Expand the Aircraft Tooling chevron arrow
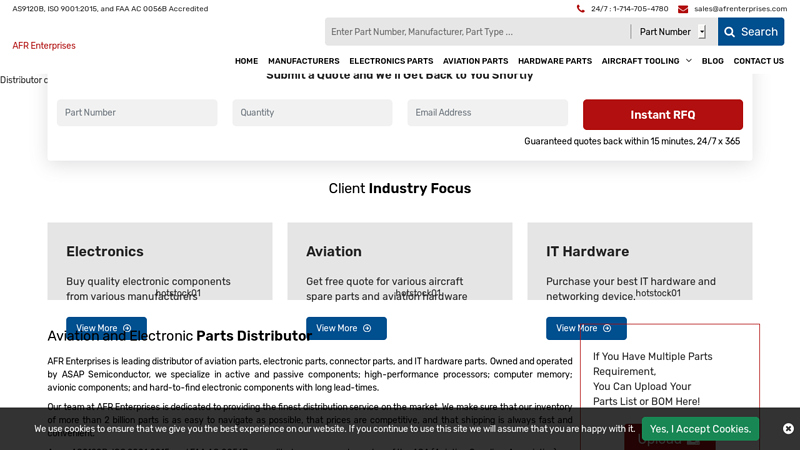The height and width of the screenshot is (450, 800). point(688,61)
